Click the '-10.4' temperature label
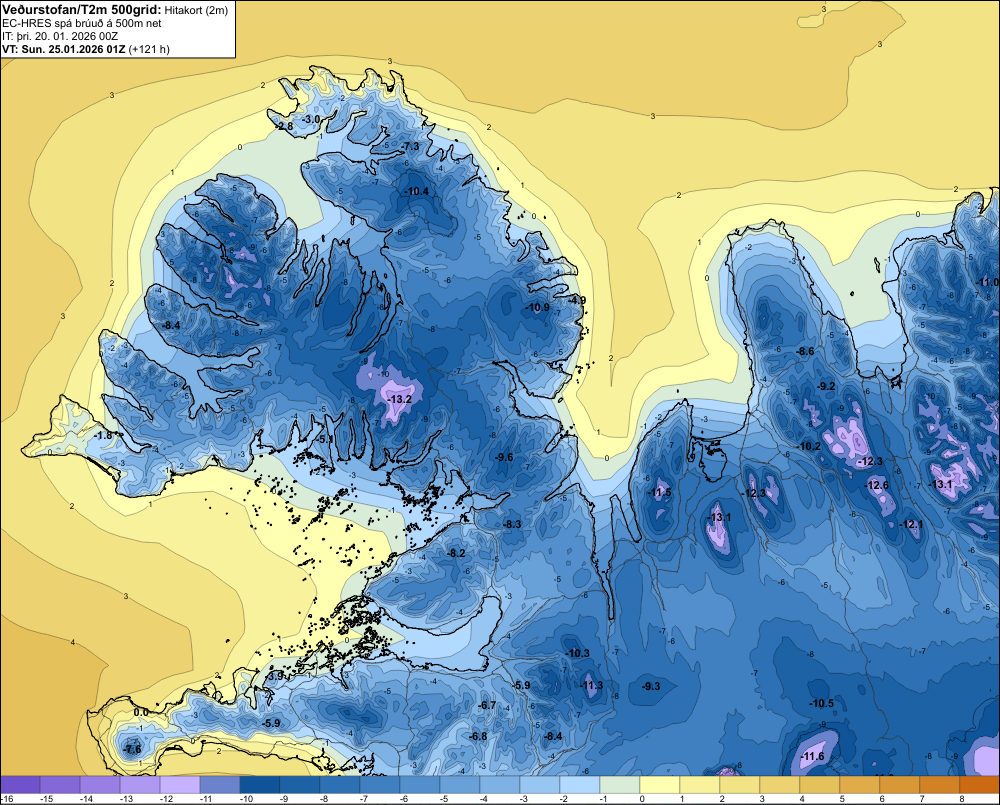 [x=416, y=191]
